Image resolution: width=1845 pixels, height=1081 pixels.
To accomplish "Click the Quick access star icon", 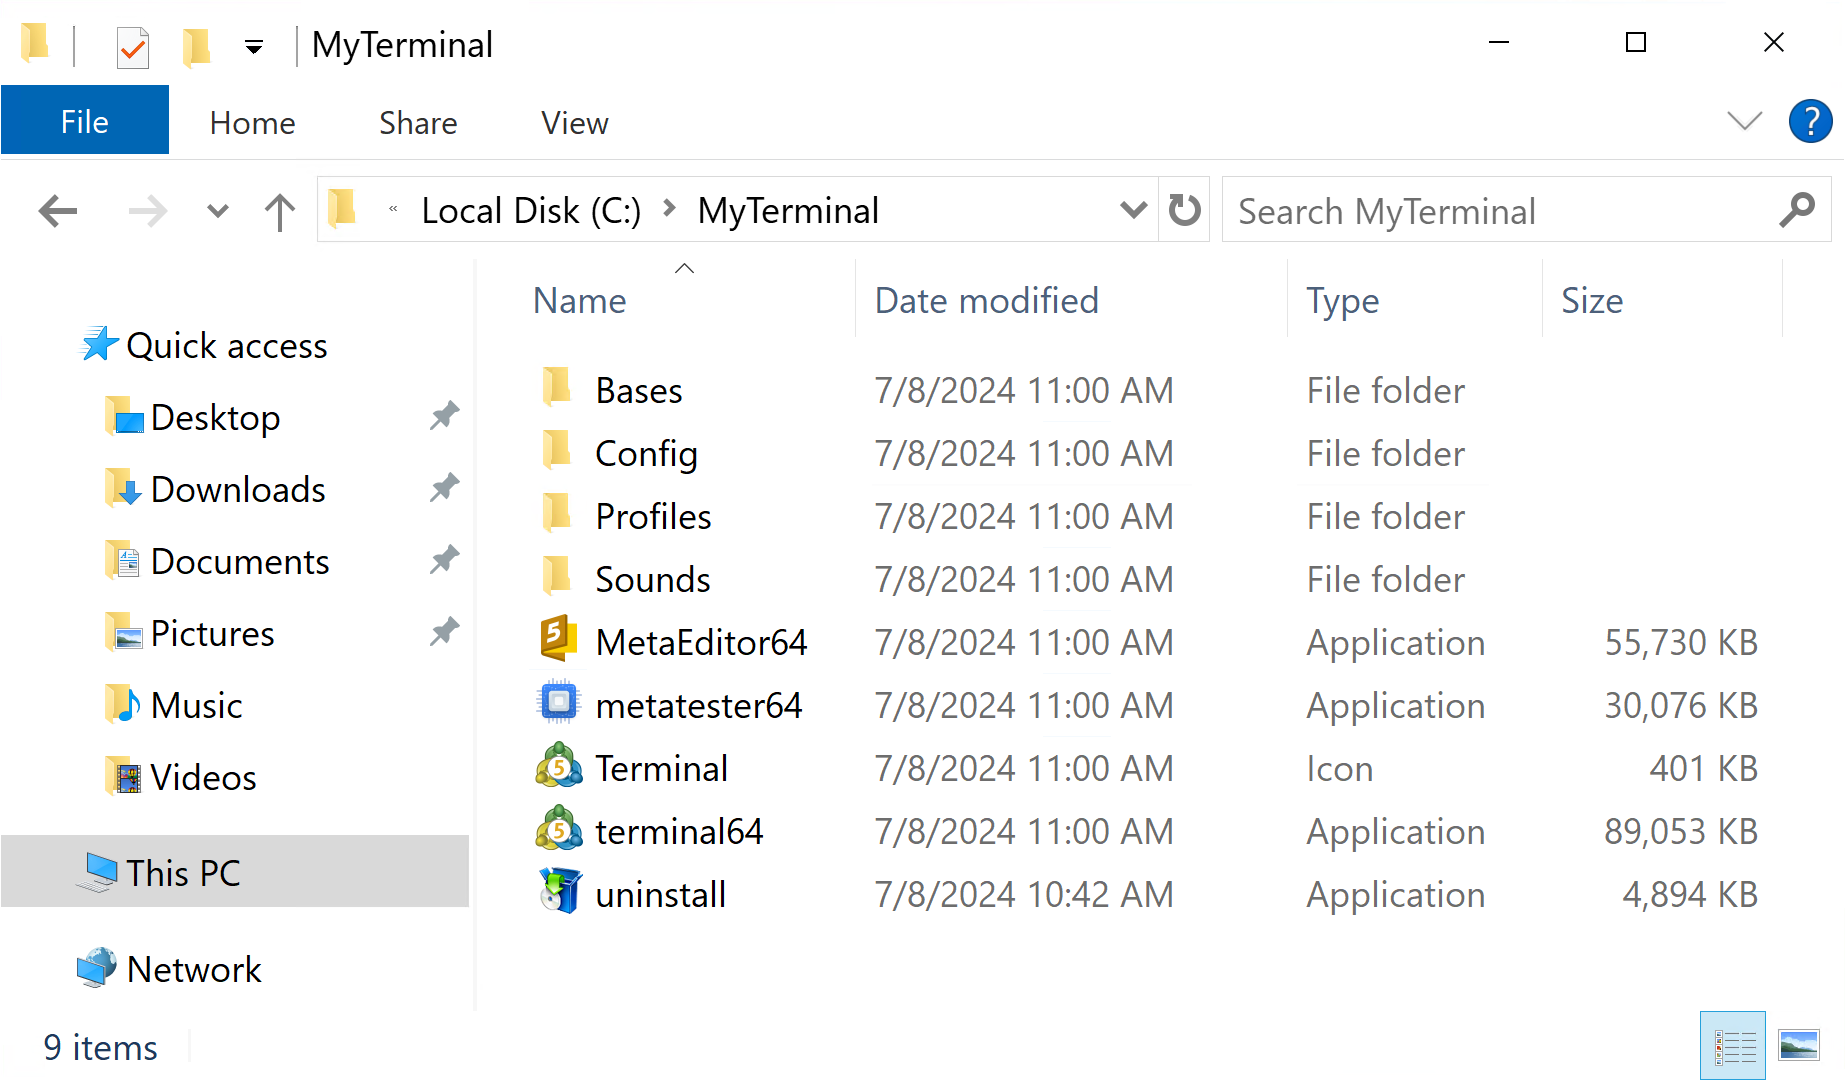I will (99, 344).
